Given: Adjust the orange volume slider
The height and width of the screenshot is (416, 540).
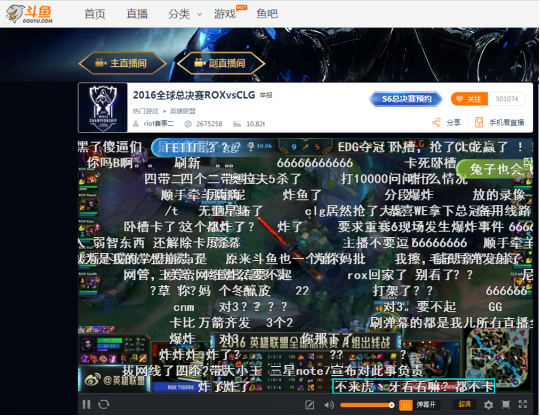Looking at the screenshot, I should click(367, 405).
